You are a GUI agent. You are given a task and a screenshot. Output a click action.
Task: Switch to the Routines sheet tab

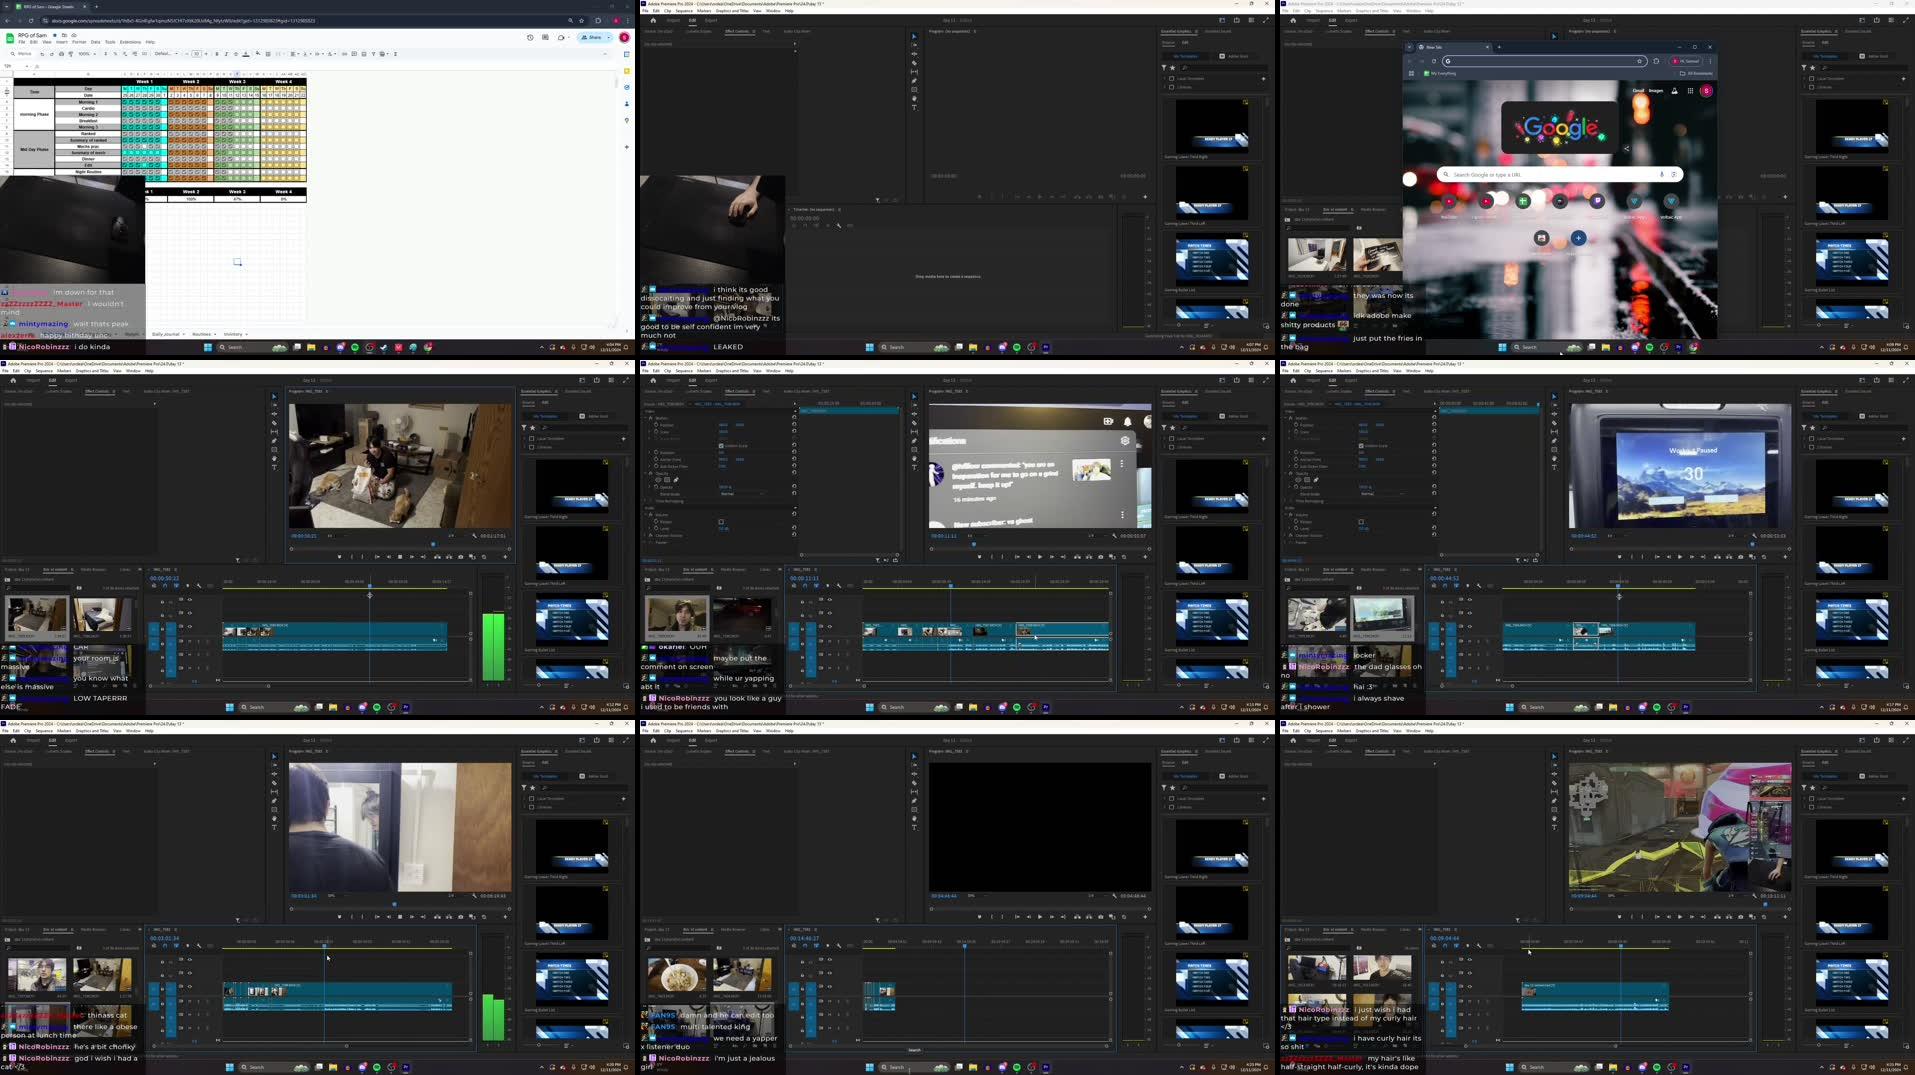[x=201, y=334]
